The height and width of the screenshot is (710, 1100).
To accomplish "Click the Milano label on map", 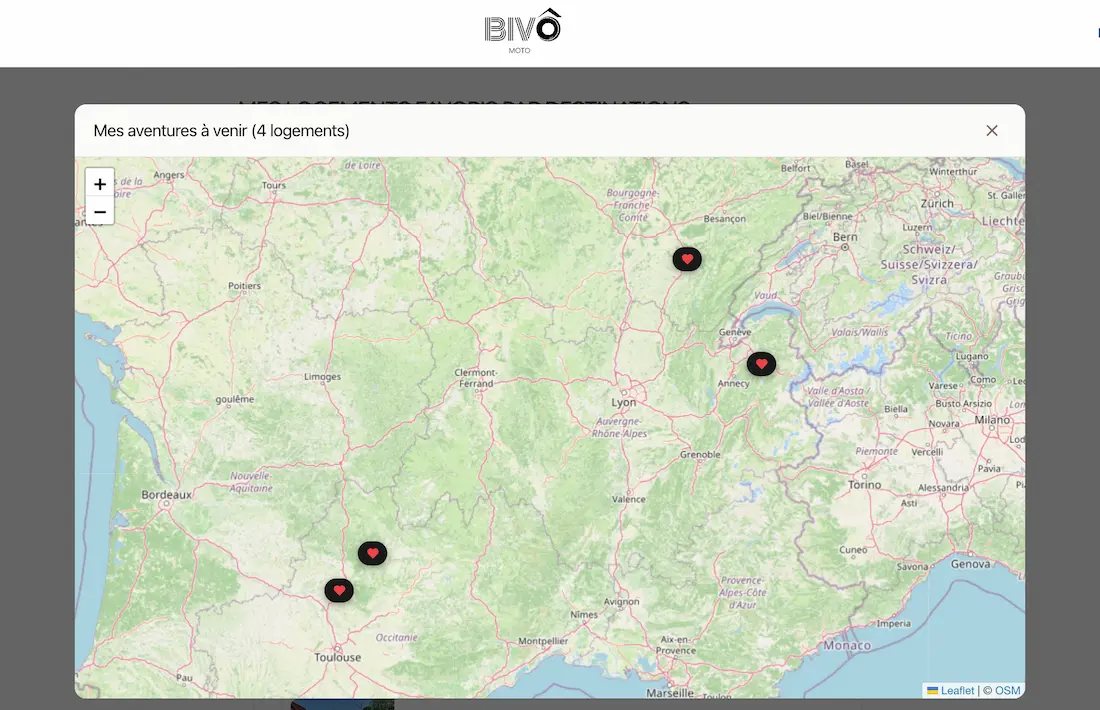I will [x=992, y=420].
